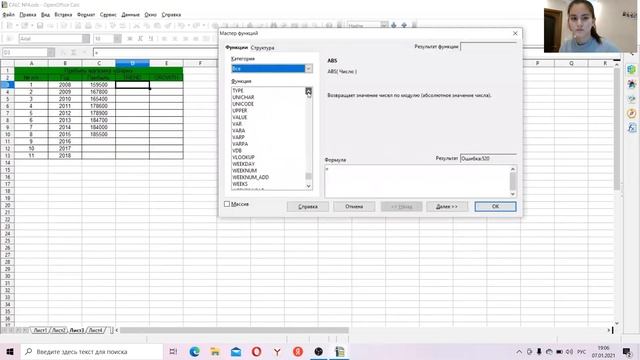The width and height of the screenshot is (640, 360).
Task: Open the Functions fx sidebar icon
Action: point(631,128)
